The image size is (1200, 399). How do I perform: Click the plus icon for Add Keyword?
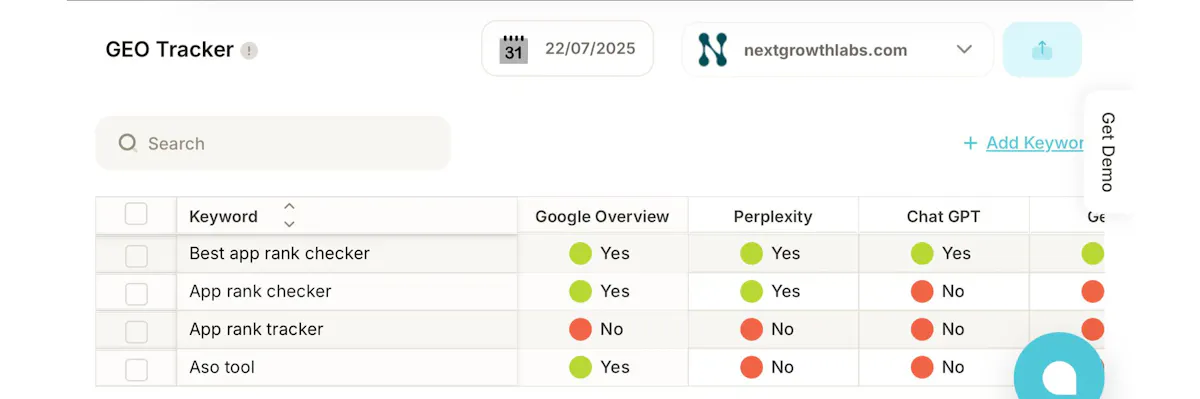pyautogui.click(x=970, y=143)
